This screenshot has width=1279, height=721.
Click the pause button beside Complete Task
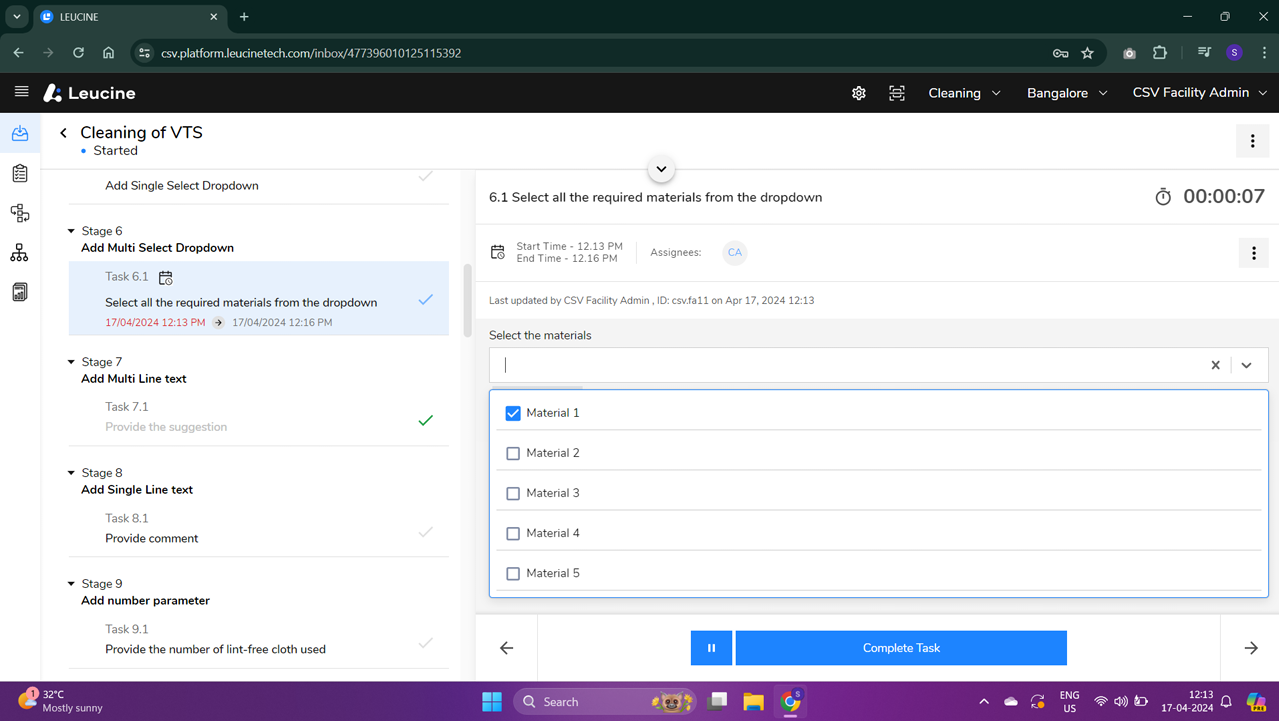click(711, 647)
